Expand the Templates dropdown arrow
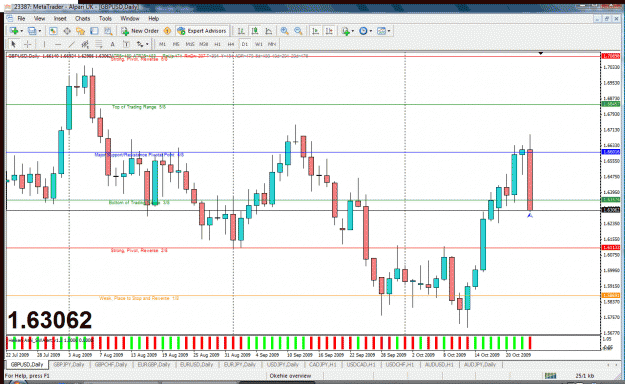The image size is (625, 384). tap(389, 31)
